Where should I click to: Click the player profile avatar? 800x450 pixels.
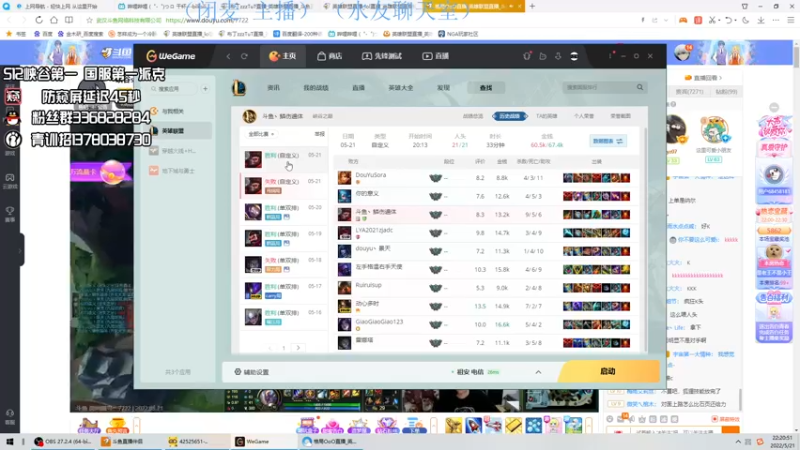249,116
